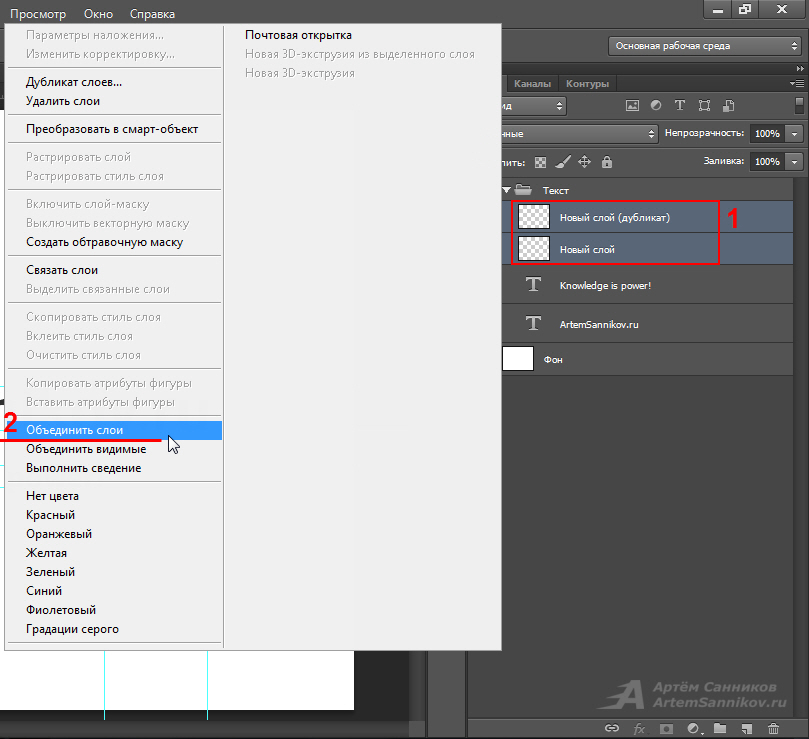Click the Заливка 100% value field
The height and width of the screenshot is (739, 809).
[767, 162]
